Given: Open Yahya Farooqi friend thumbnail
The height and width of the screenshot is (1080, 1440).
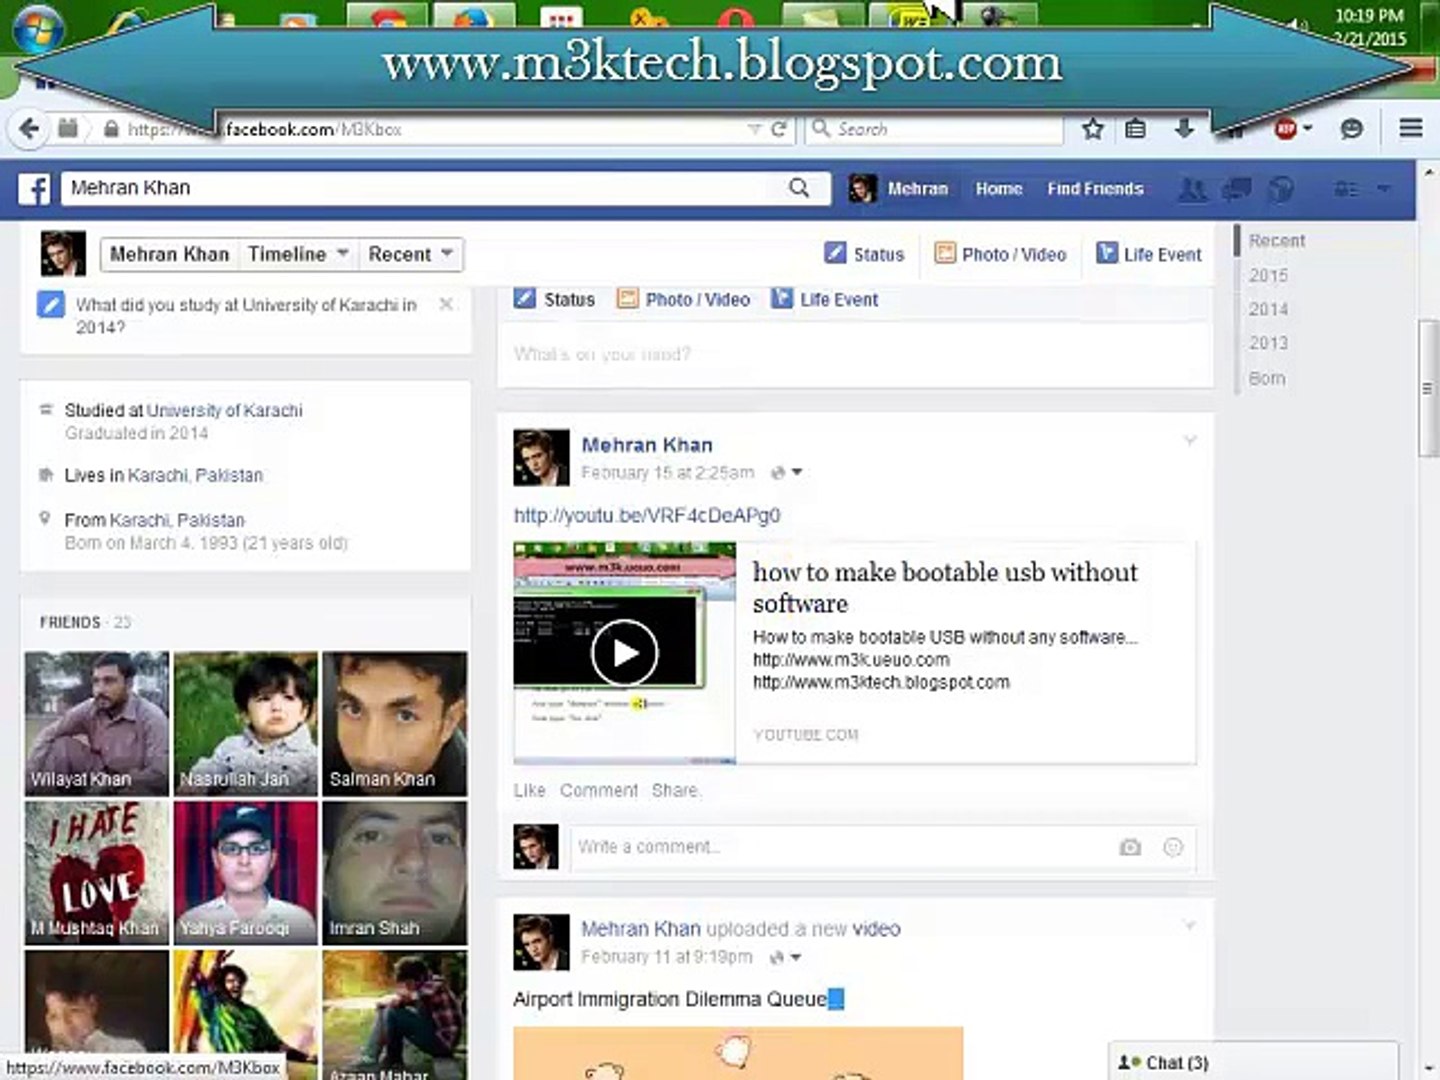Looking at the screenshot, I should click(246, 873).
